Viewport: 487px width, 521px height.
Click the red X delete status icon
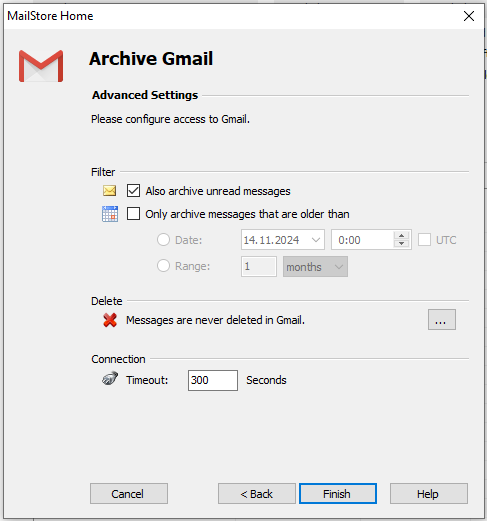pos(110,320)
